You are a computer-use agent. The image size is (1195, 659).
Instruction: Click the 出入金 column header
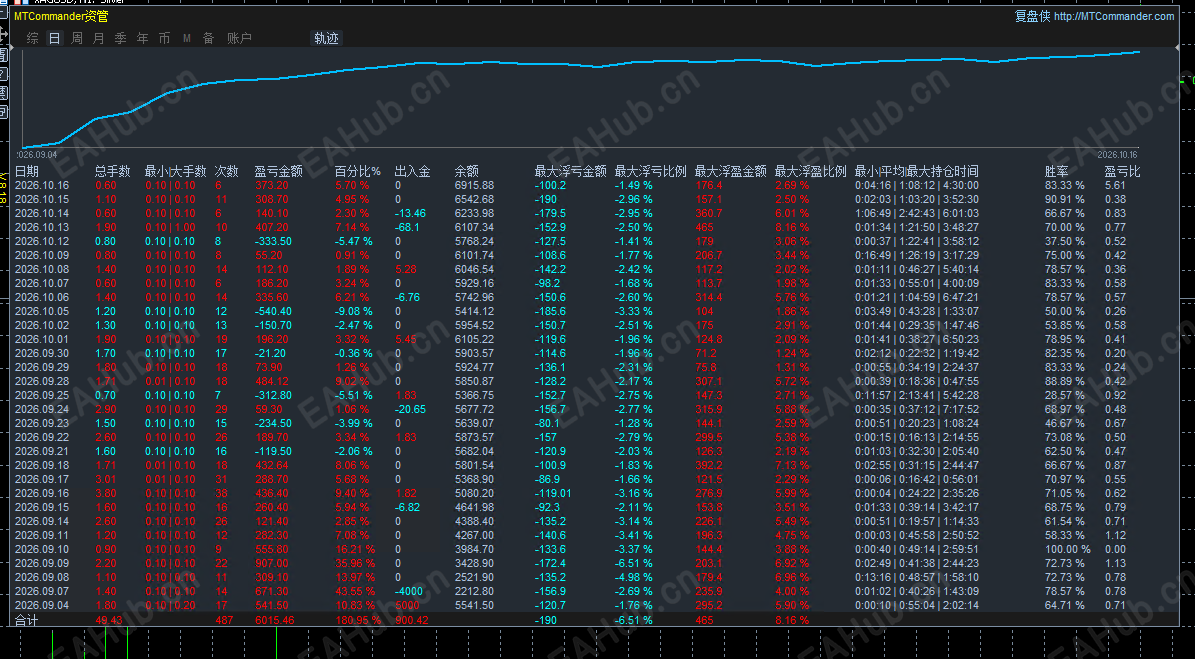pyautogui.click(x=412, y=171)
